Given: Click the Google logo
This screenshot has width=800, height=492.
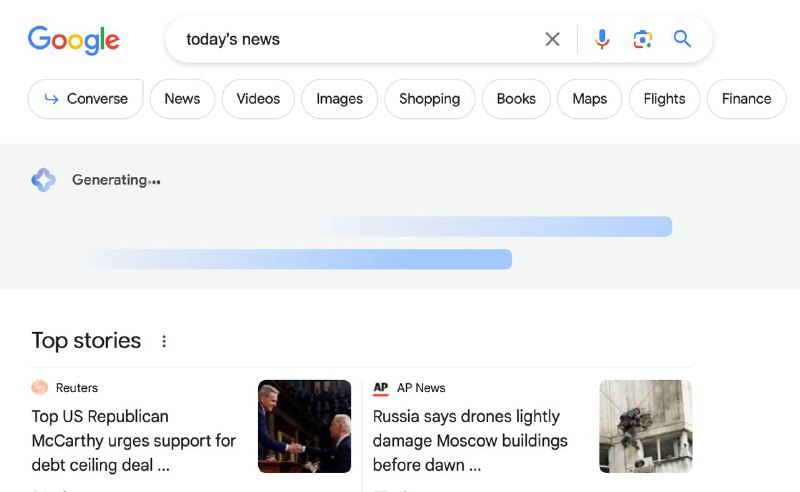Looking at the screenshot, I should click(x=74, y=40).
